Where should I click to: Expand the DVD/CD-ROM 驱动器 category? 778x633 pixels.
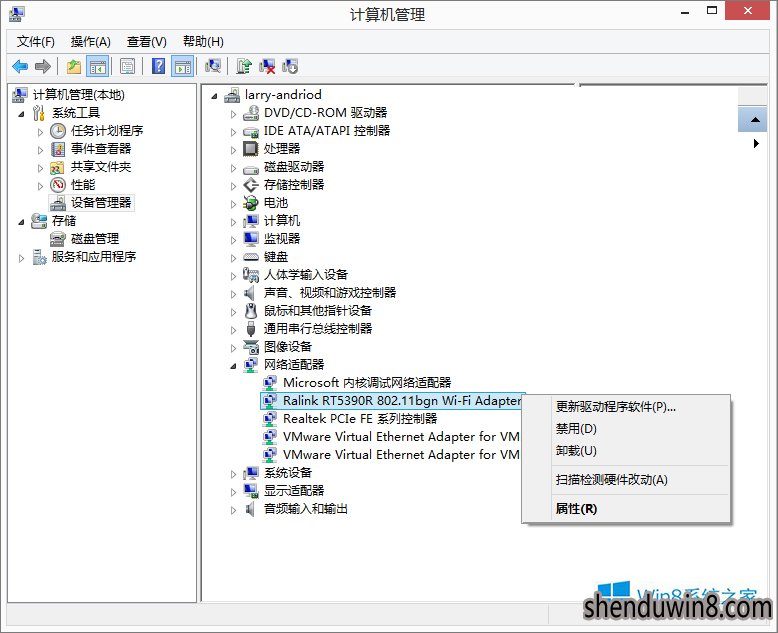click(233, 114)
